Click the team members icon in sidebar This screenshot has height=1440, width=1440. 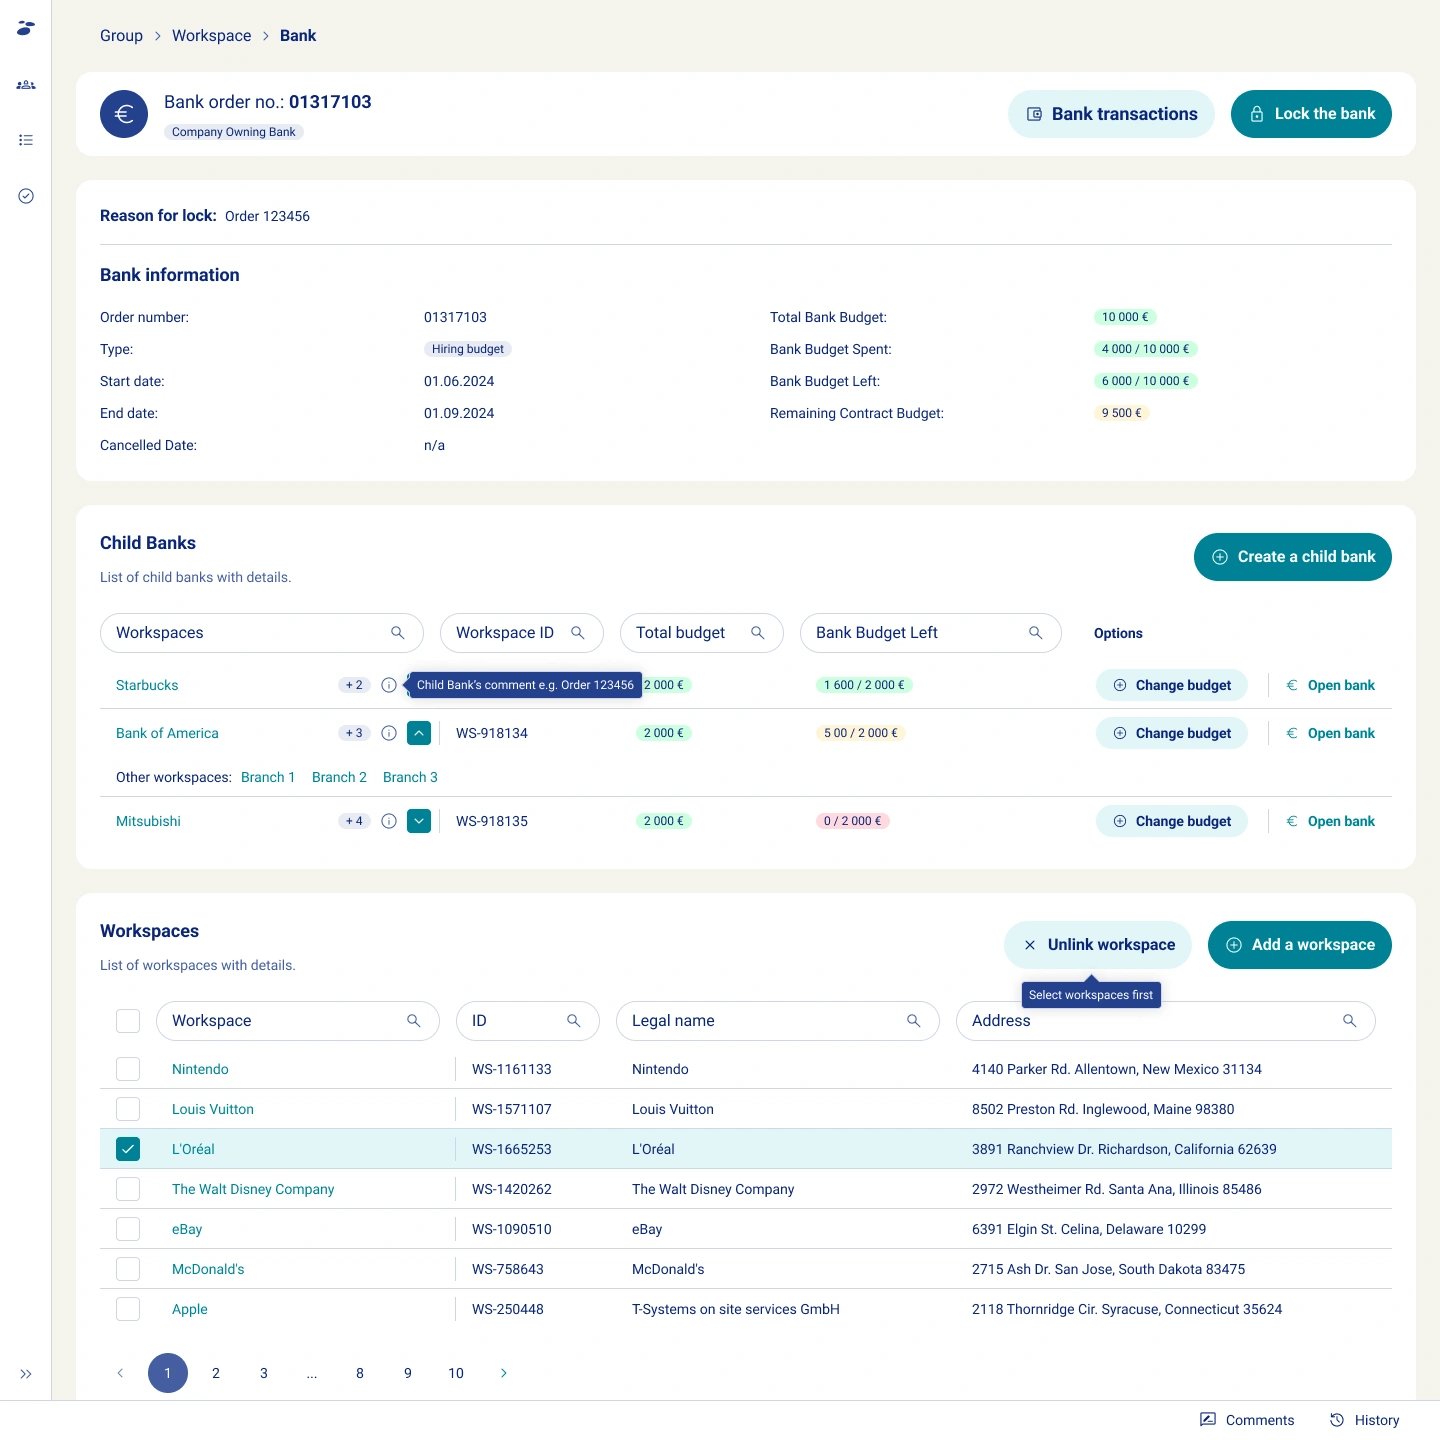pos(26,85)
